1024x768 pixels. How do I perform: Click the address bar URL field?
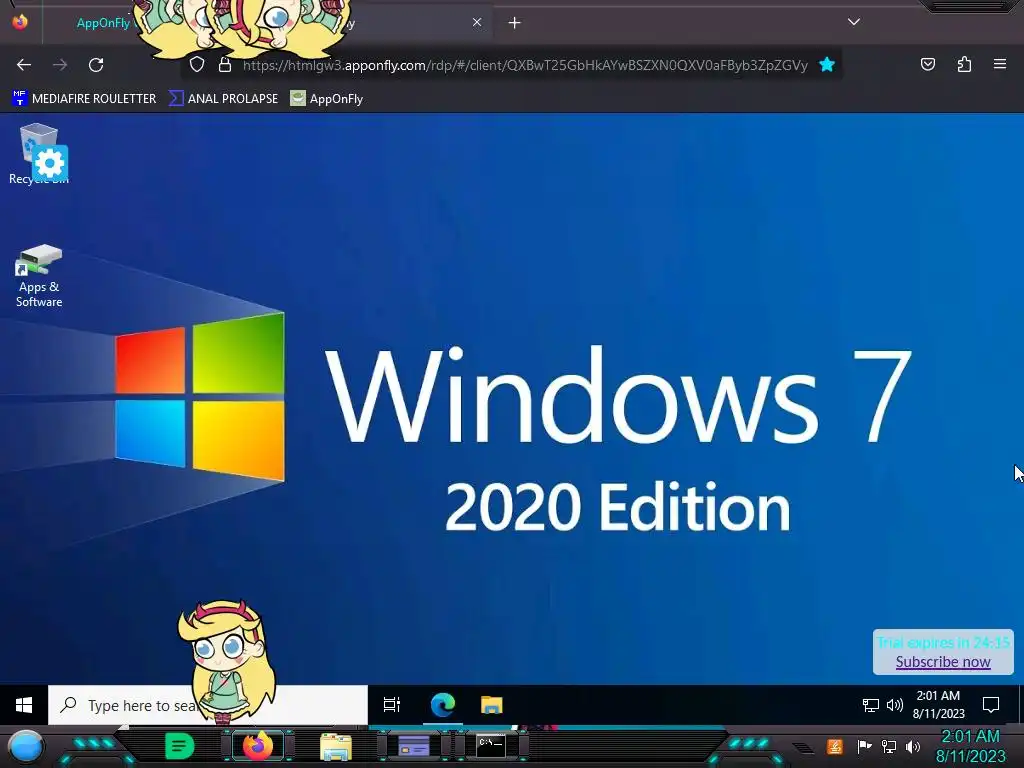pos(525,65)
